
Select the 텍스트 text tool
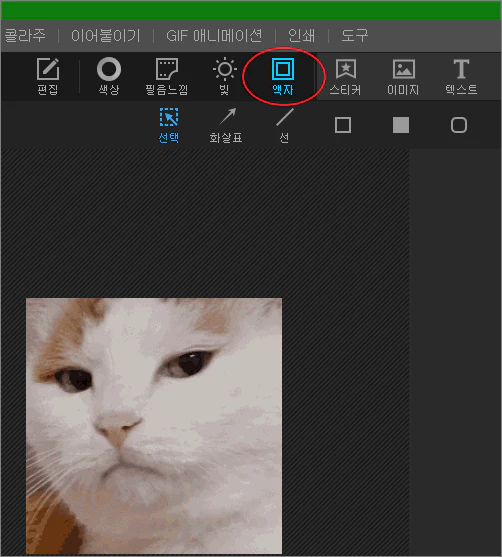(461, 76)
